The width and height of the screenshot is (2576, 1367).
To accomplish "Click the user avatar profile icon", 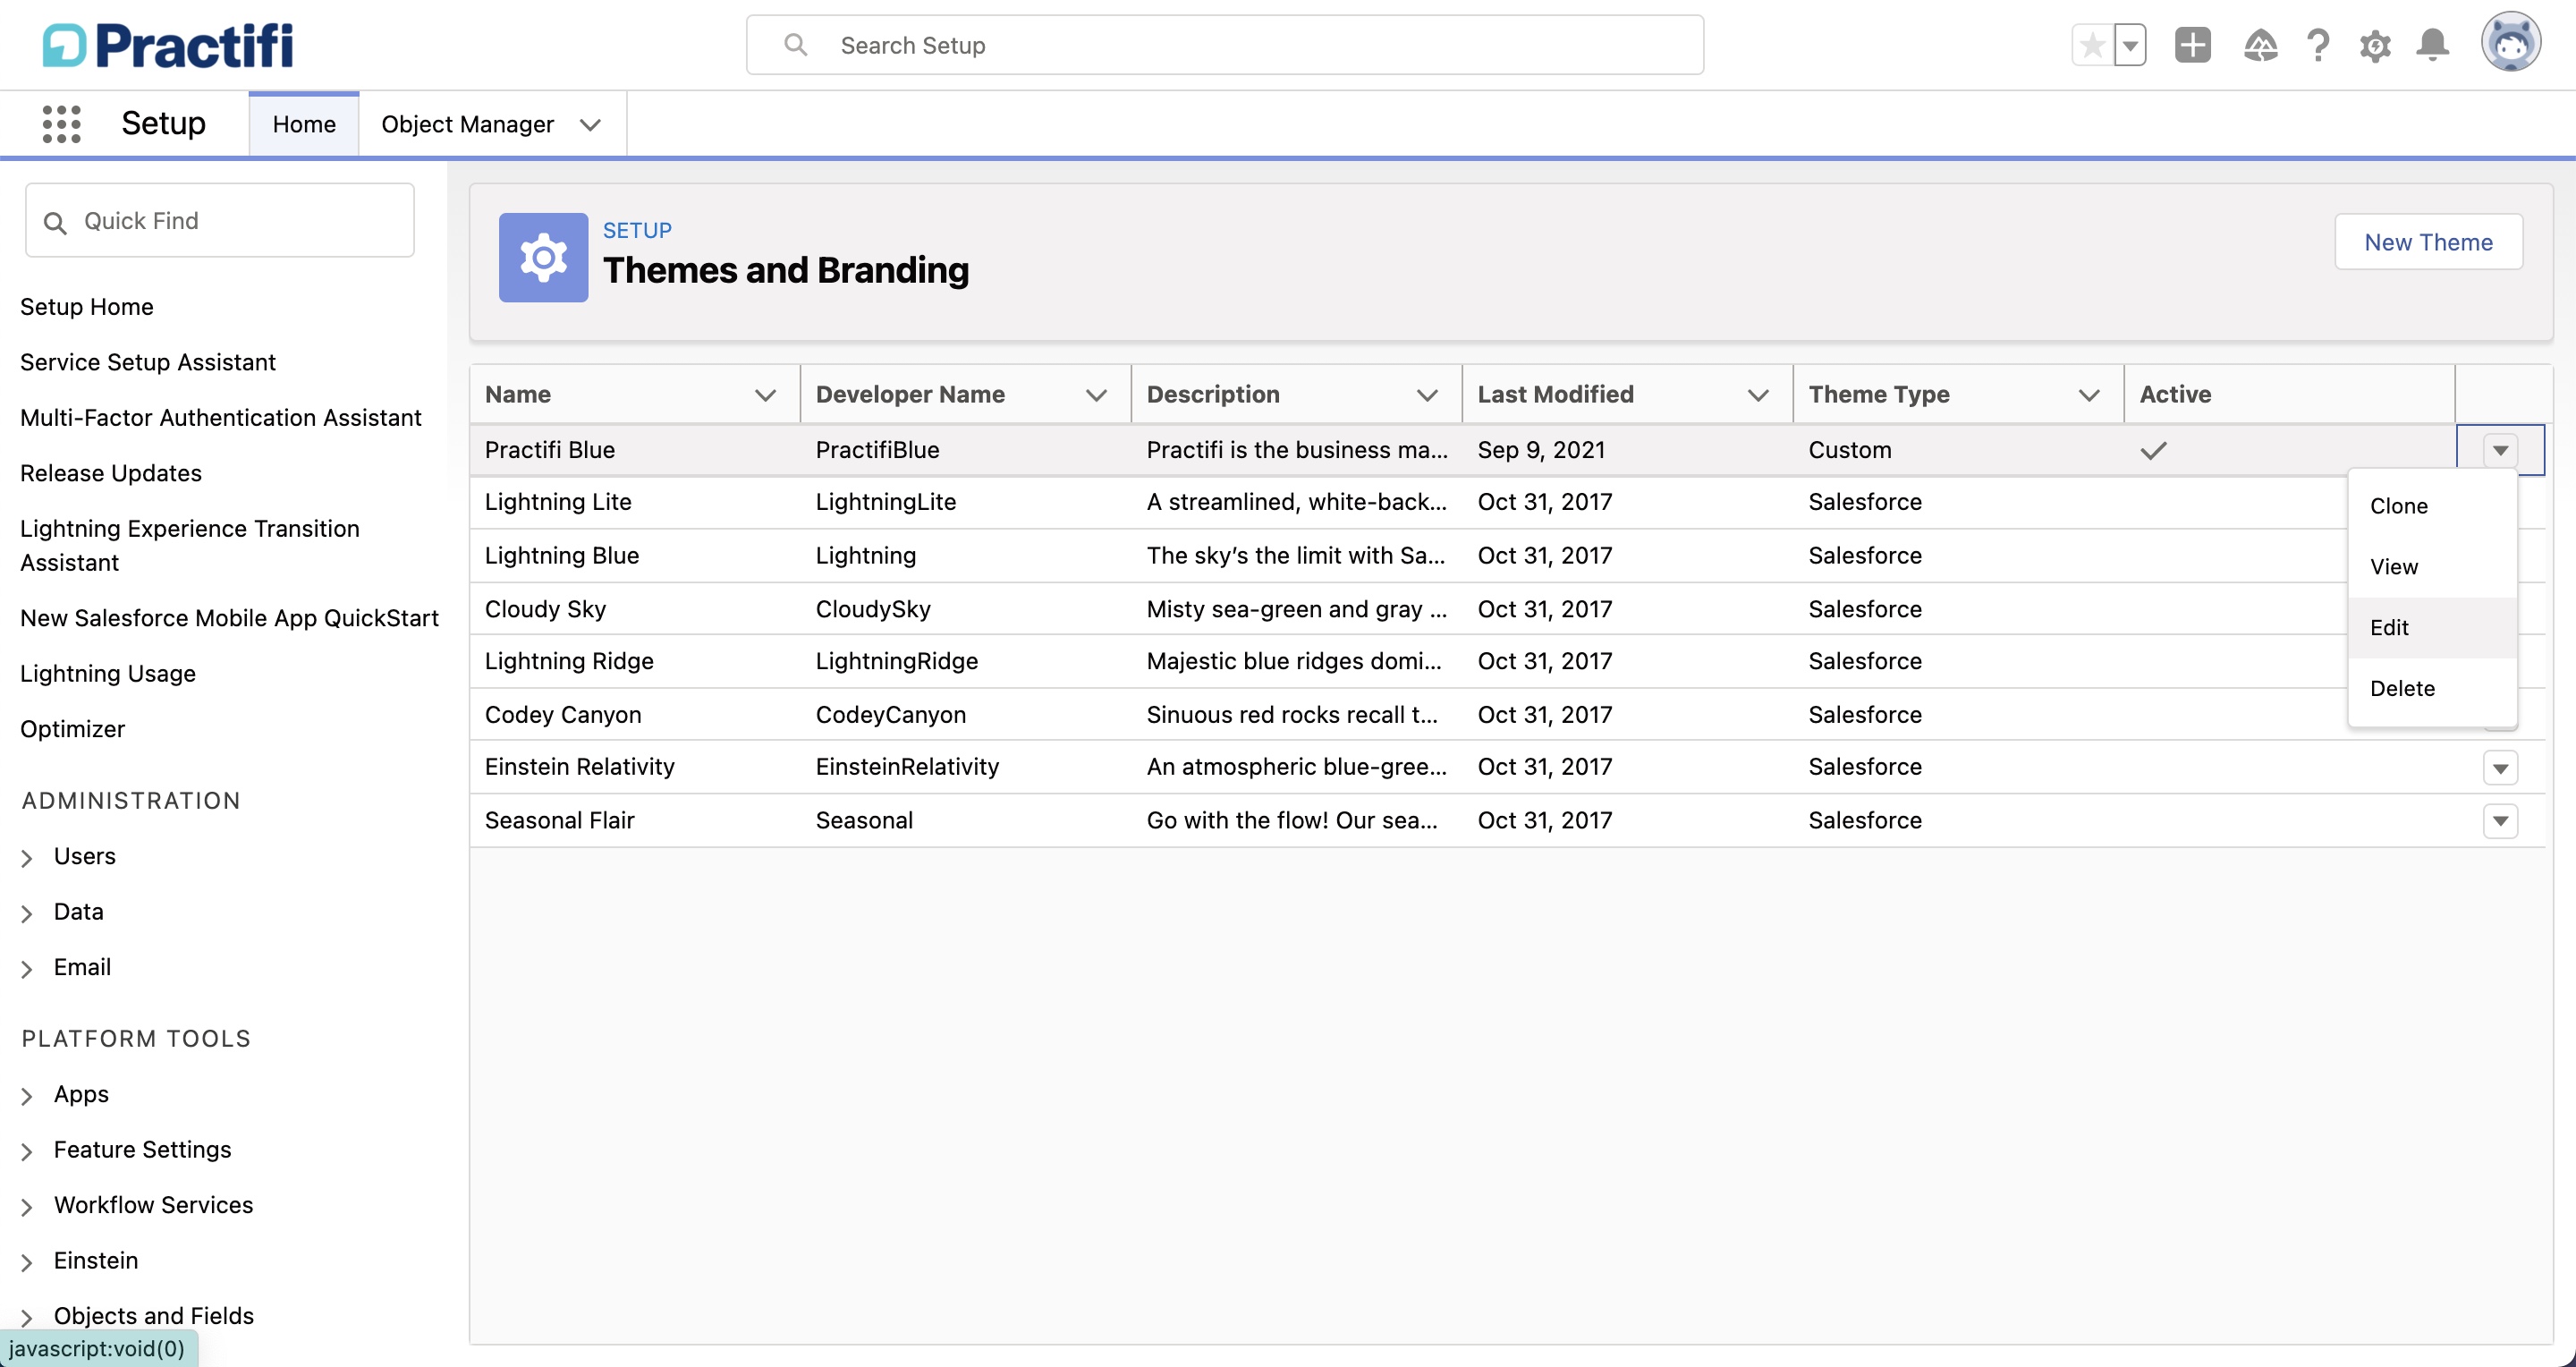I will click(x=2510, y=43).
